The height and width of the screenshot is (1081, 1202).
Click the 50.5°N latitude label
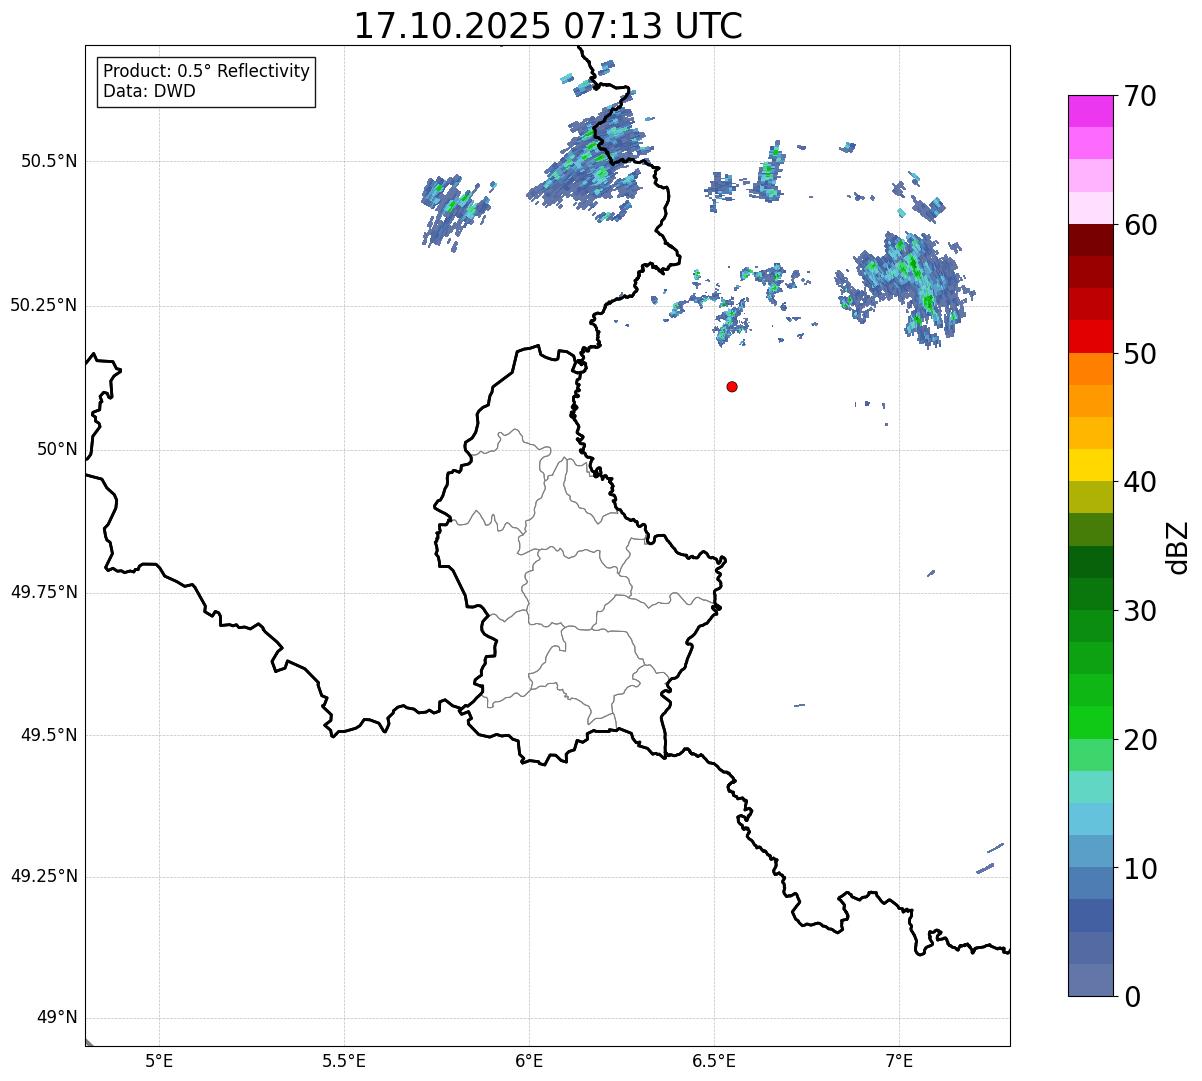pos(50,161)
